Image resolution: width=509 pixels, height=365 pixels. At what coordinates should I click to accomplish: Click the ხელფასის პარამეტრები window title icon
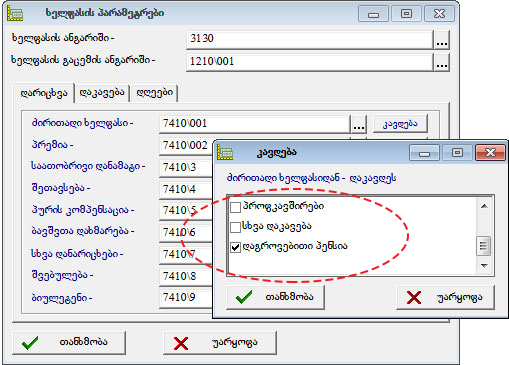click(x=15, y=14)
